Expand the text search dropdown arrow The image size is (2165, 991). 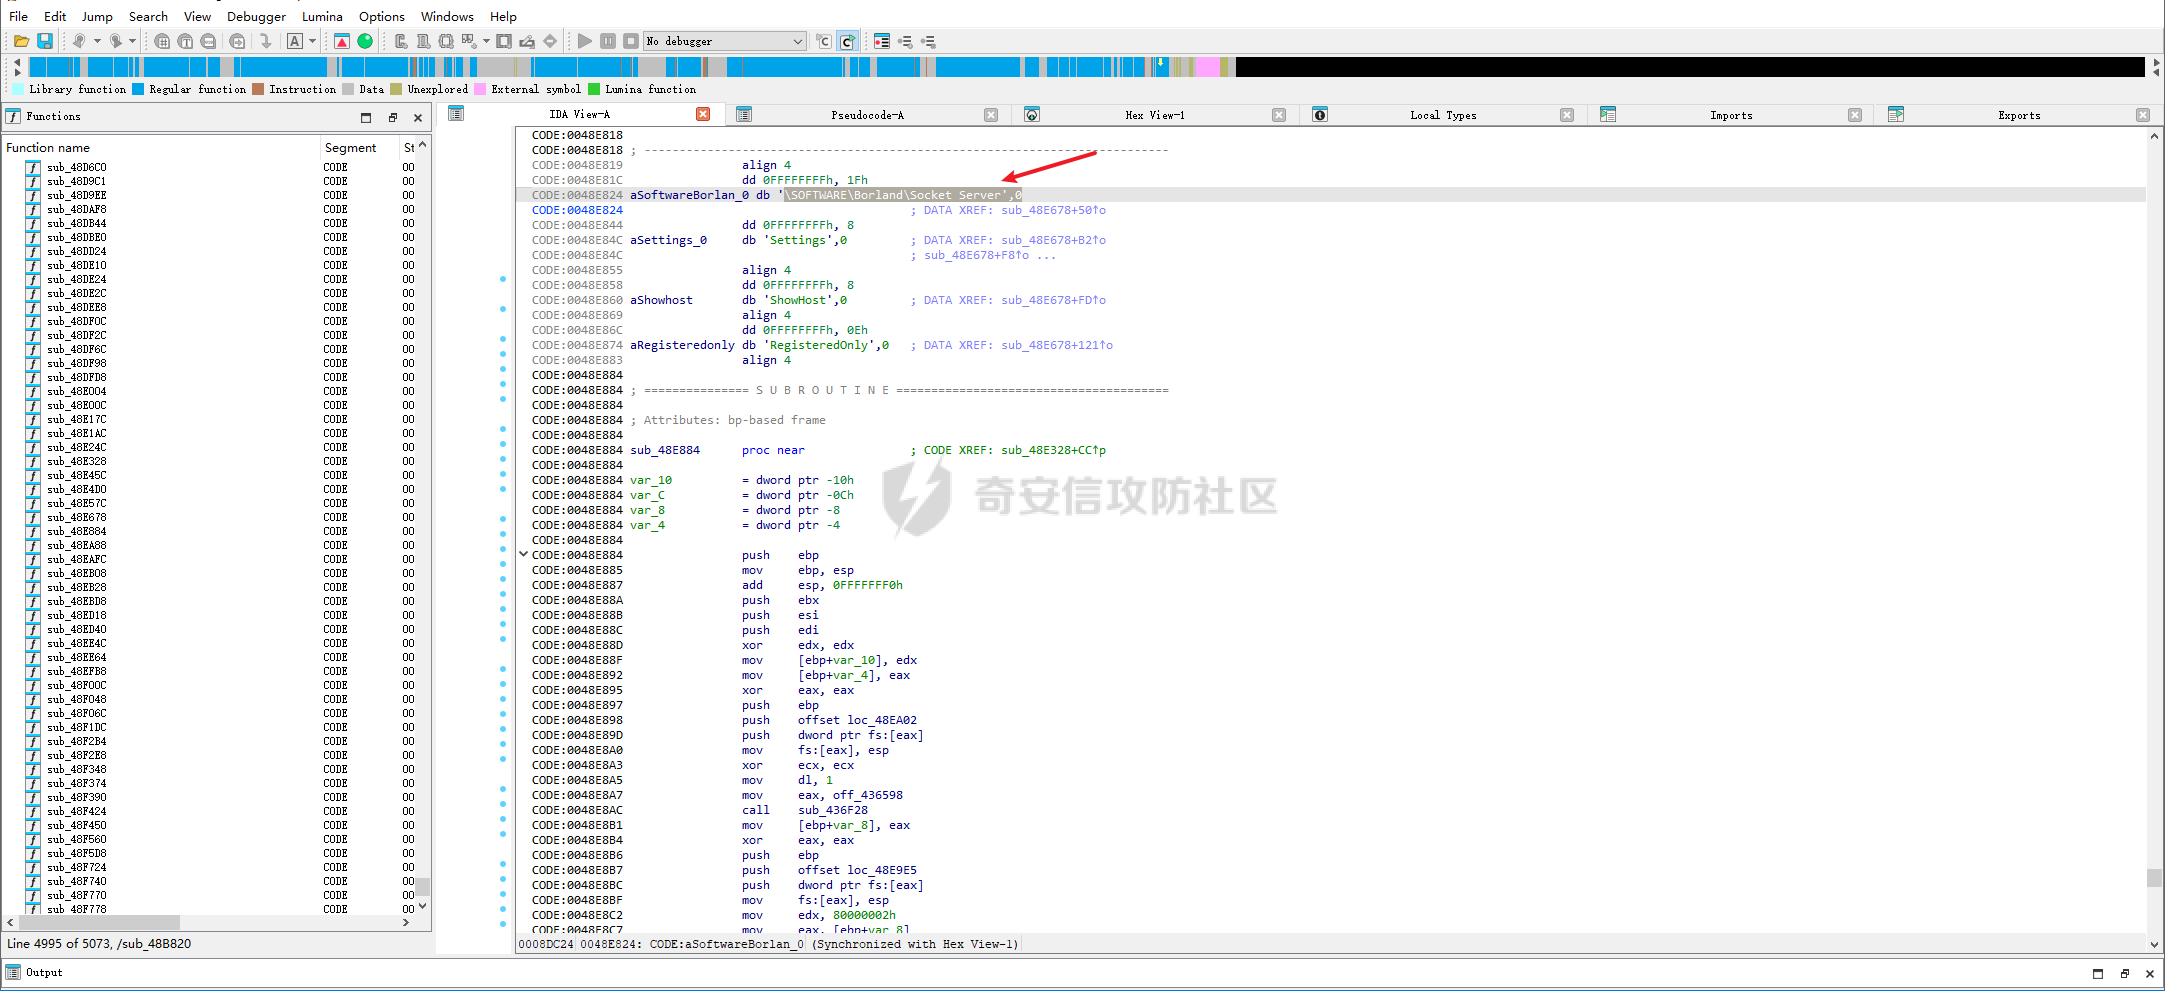[x=312, y=41]
